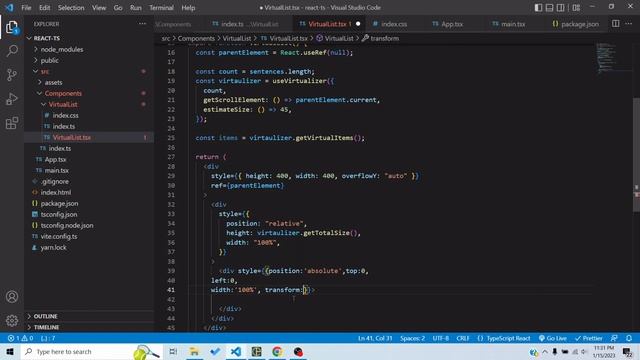Viewport: 640px width, 360px height.
Task: Click the feedback icon in status bar
Action: [x=614, y=338]
